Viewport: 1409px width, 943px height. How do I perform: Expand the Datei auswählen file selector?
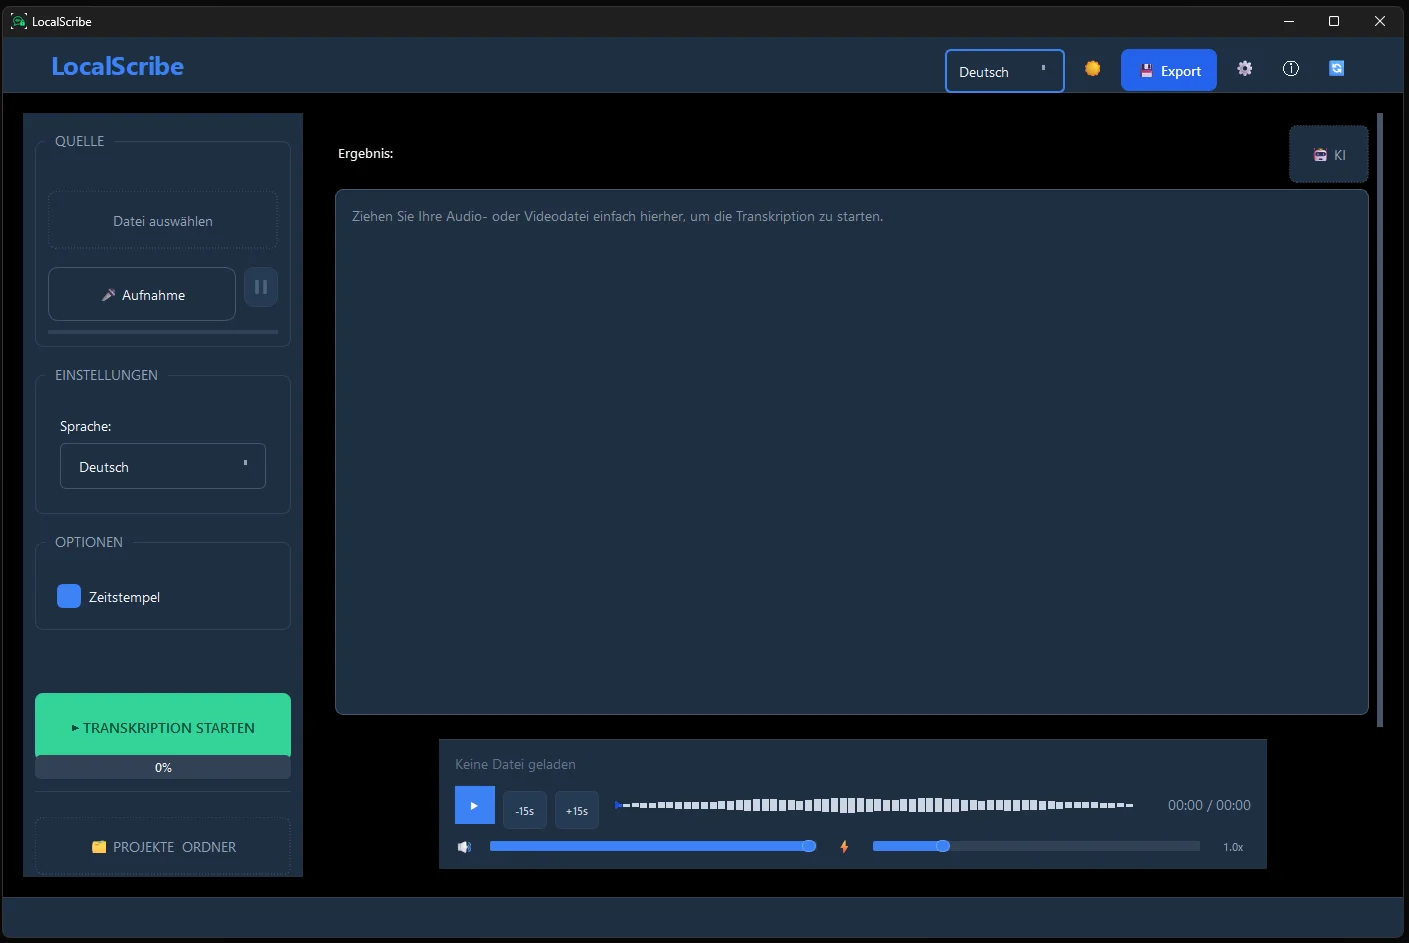pyautogui.click(x=162, y=220)
